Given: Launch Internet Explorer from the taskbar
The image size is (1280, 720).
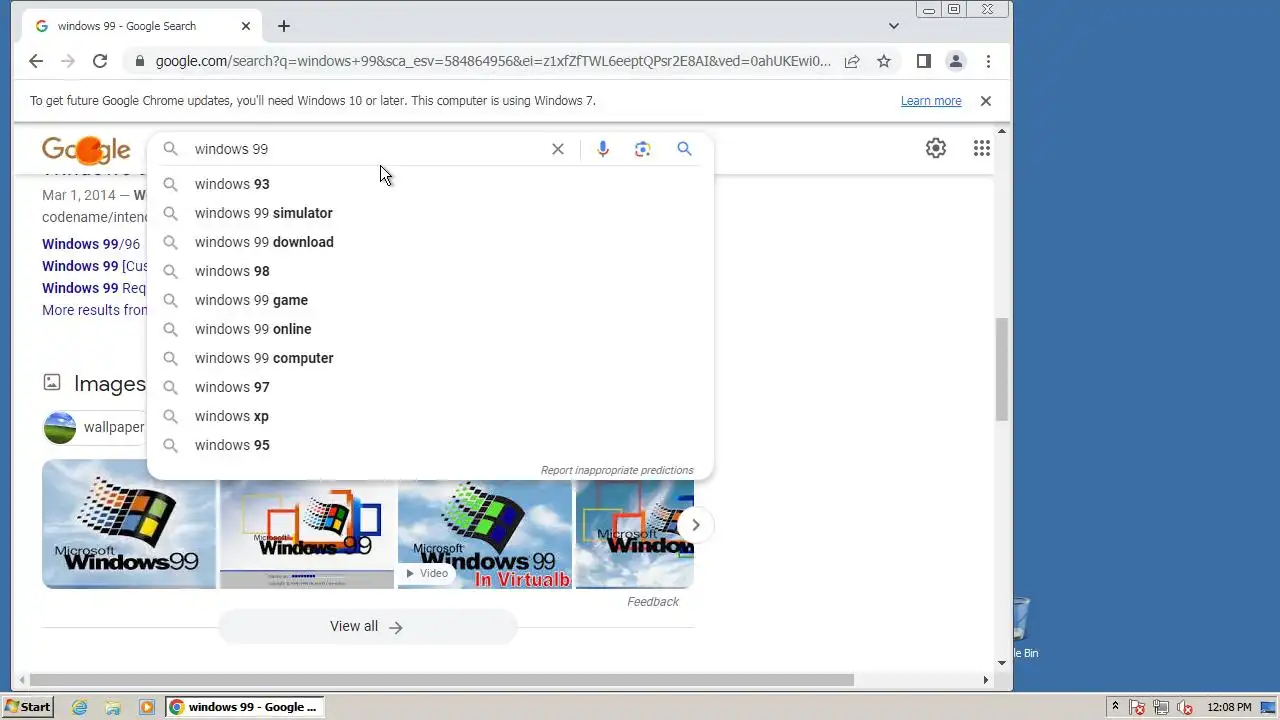Looking at the screenshot, I should coord(80,707).
